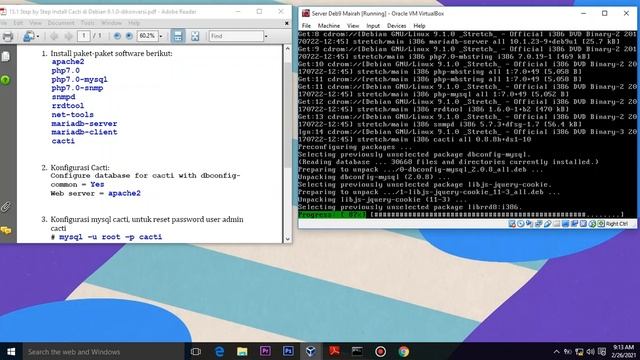Select the page number field
The height and width of the screenshot is (360, 640).
(84, 36)
